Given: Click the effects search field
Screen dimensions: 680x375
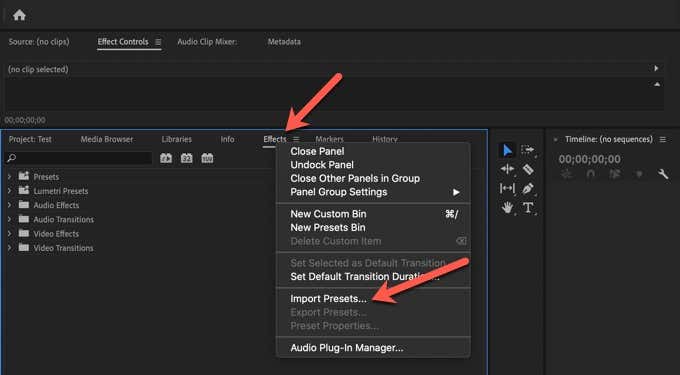Looking at the screenshot, I should coord(78,158).
